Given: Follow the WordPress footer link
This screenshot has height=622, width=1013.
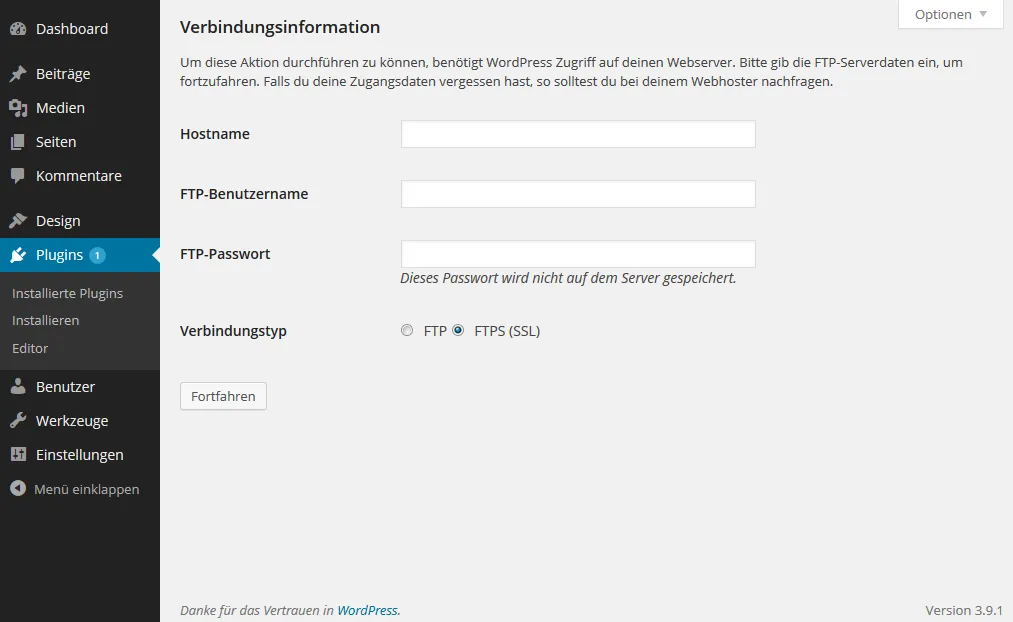Looking at the screenshot, I should coord(368,610).
